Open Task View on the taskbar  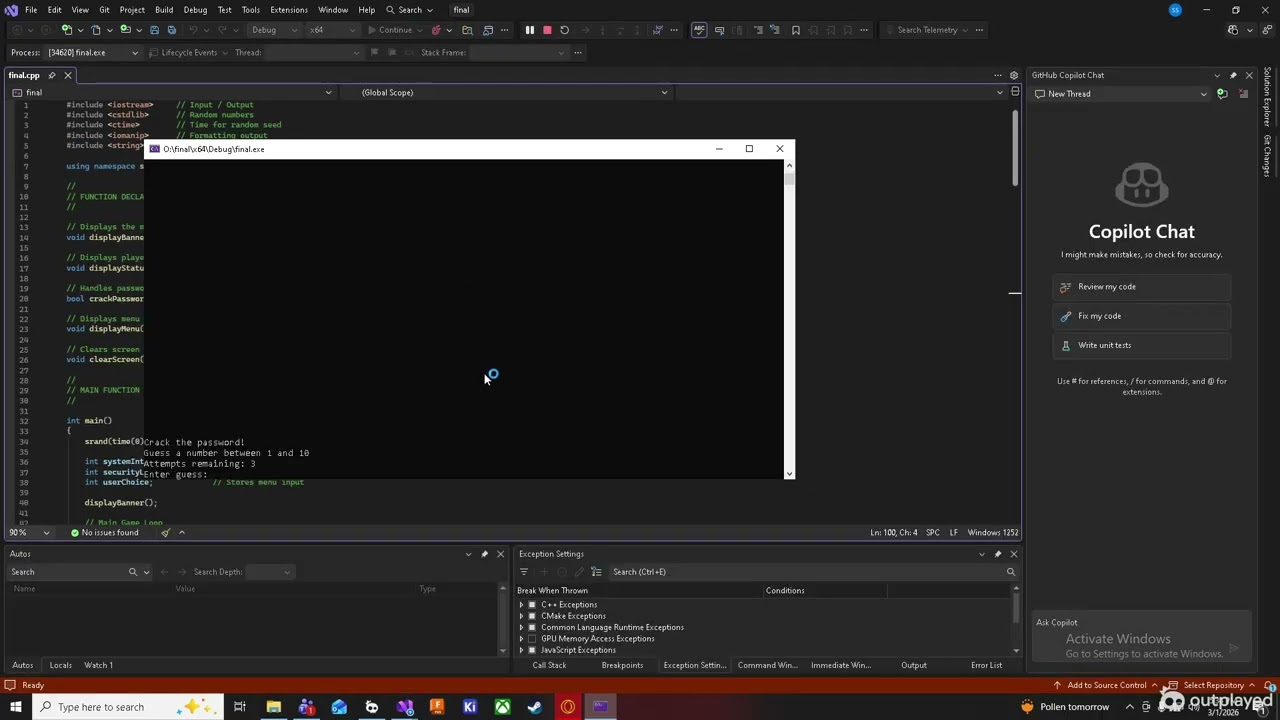[x=240, y=707]
